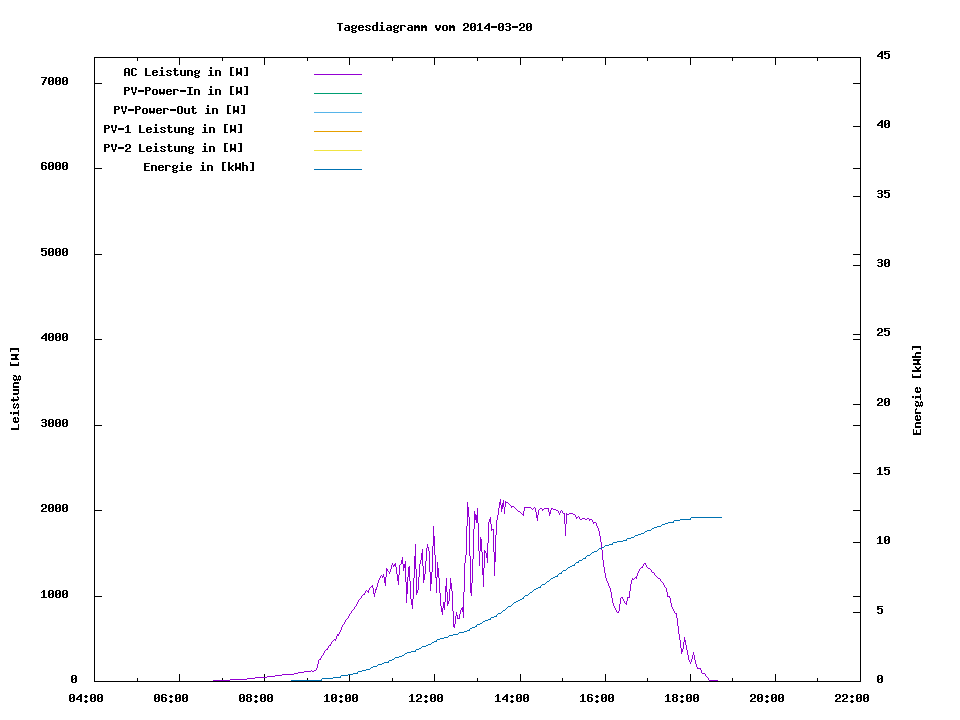
Task: Select the PV-Power-Out in [W] legend label
Action: coord(179,110)
